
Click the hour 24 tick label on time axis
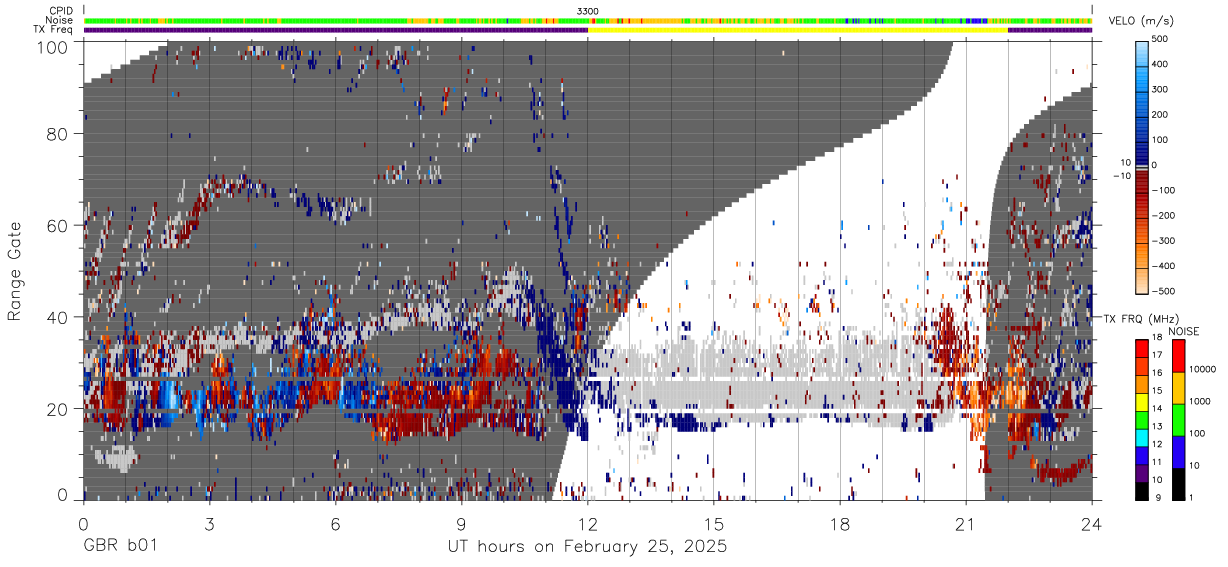pos(1092,524)
